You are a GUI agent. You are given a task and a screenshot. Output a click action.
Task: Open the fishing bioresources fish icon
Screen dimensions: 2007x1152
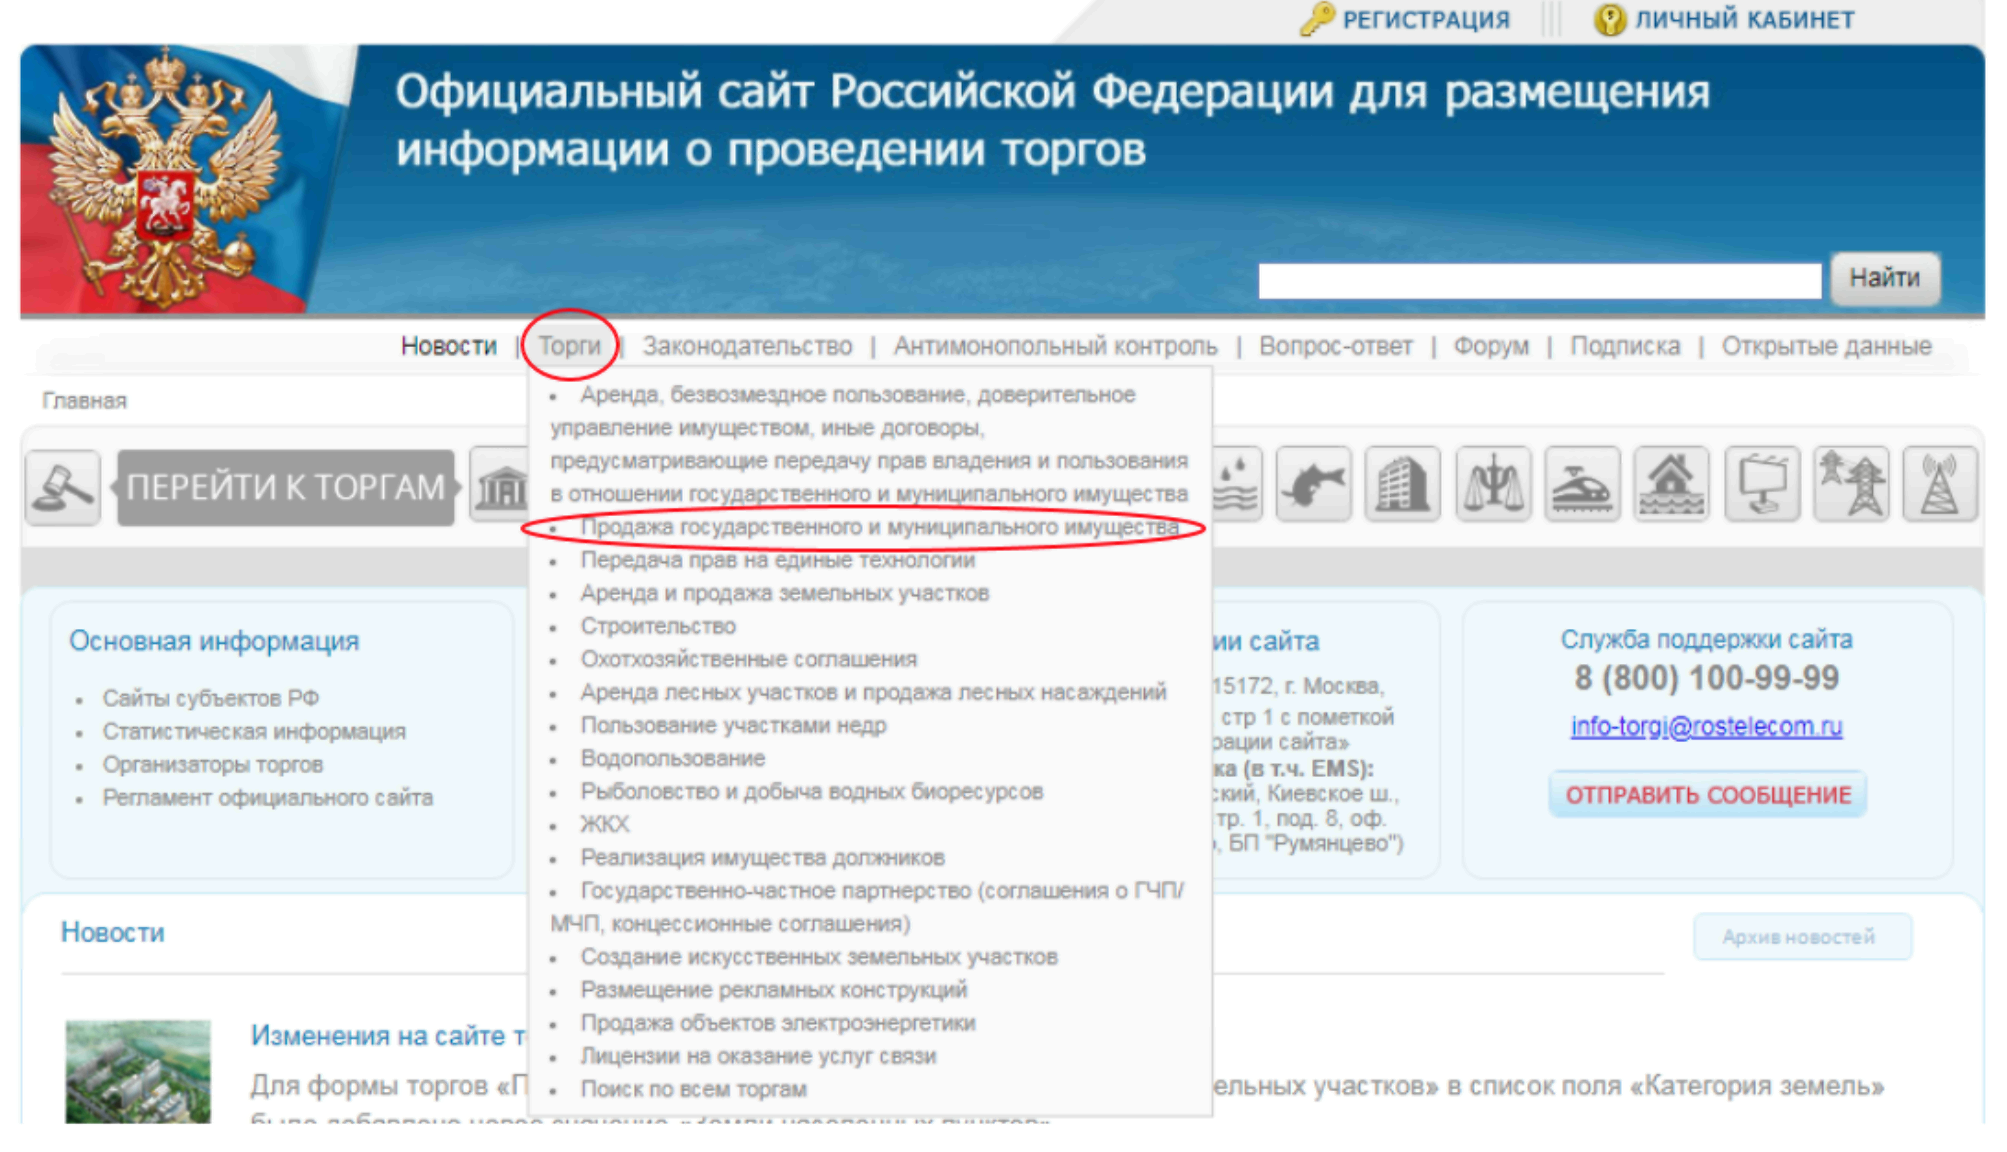1313,485
